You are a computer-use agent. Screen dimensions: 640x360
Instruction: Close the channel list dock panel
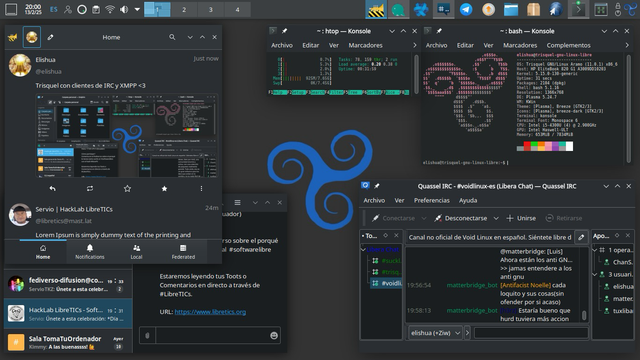pyautogui.click(x=396, y=236)
